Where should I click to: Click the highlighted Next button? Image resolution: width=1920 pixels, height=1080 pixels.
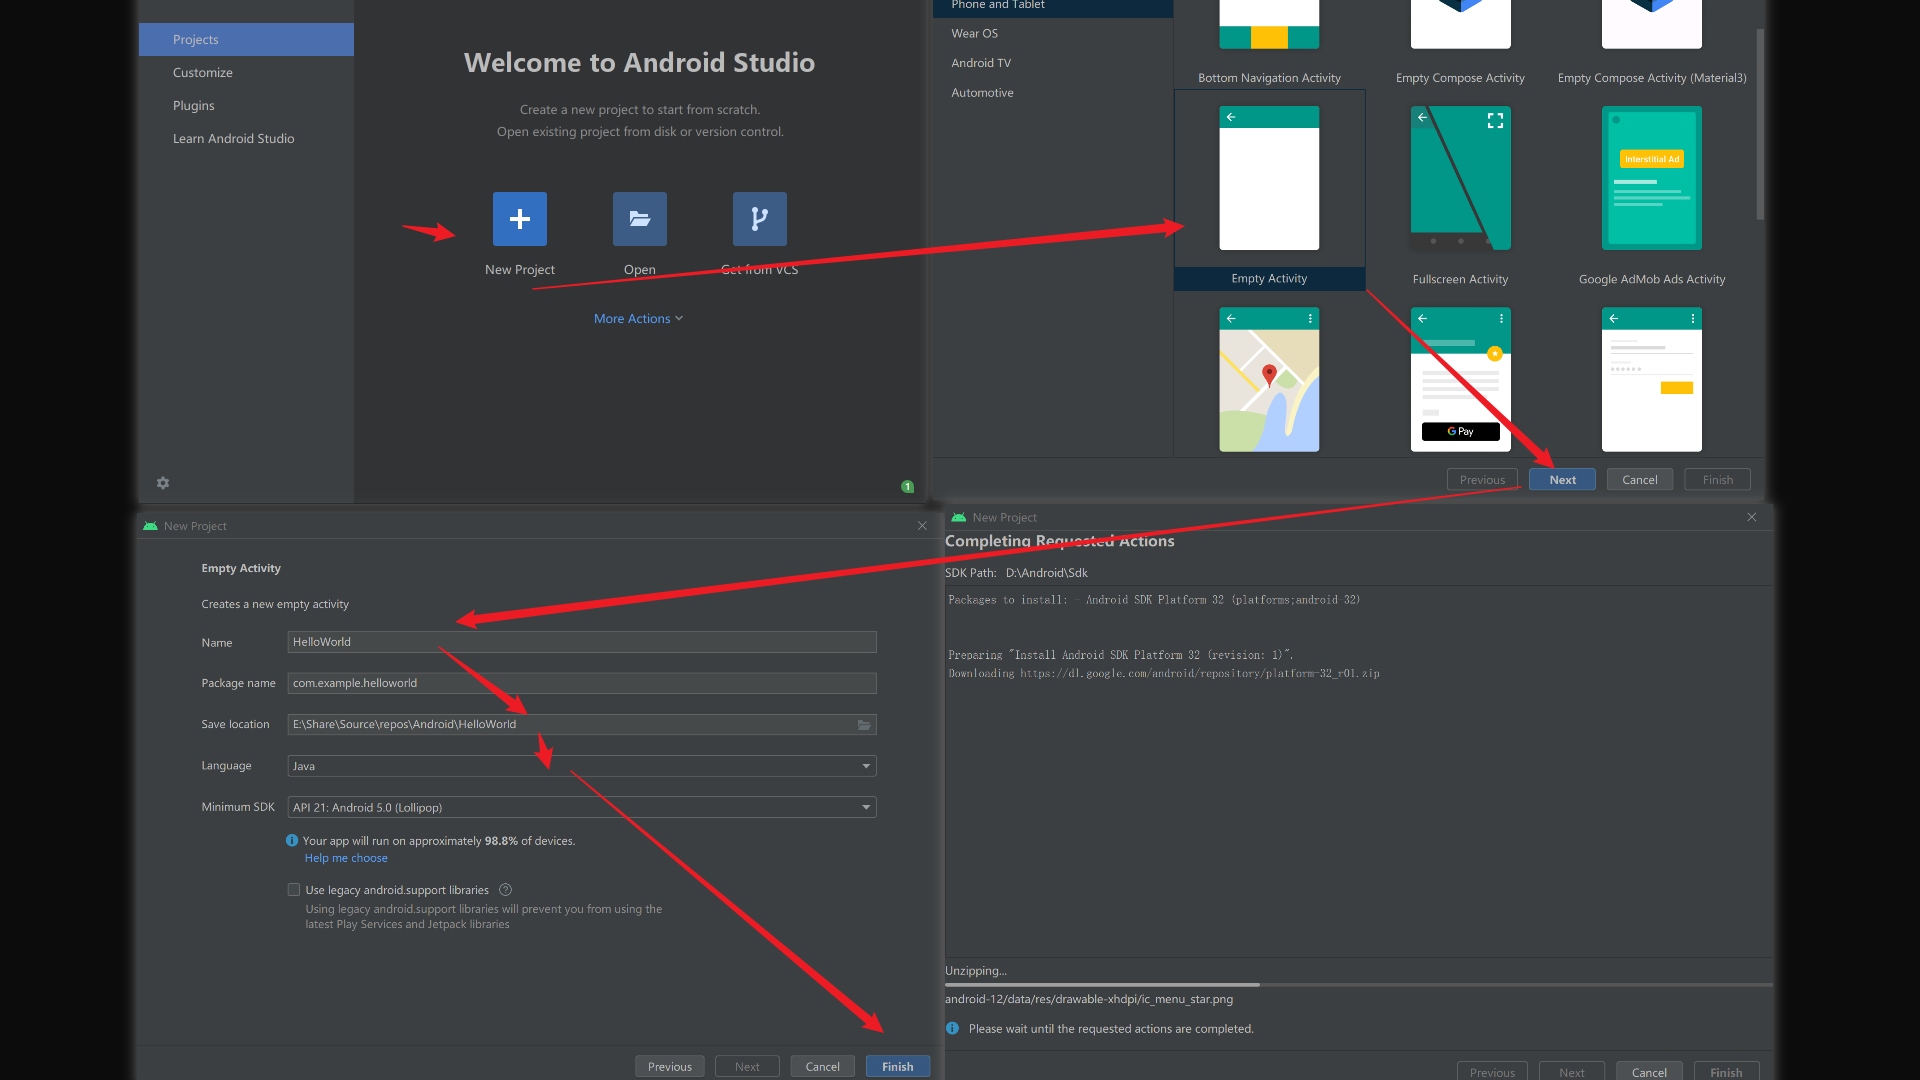pos(1562,480)
